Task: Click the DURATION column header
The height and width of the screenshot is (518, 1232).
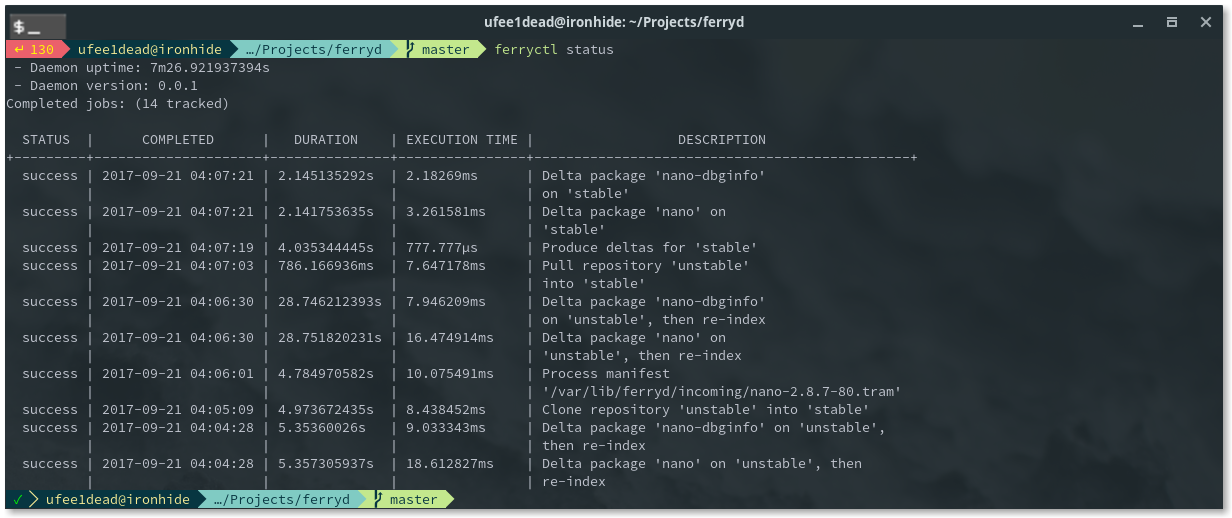Action: point(326,139)
